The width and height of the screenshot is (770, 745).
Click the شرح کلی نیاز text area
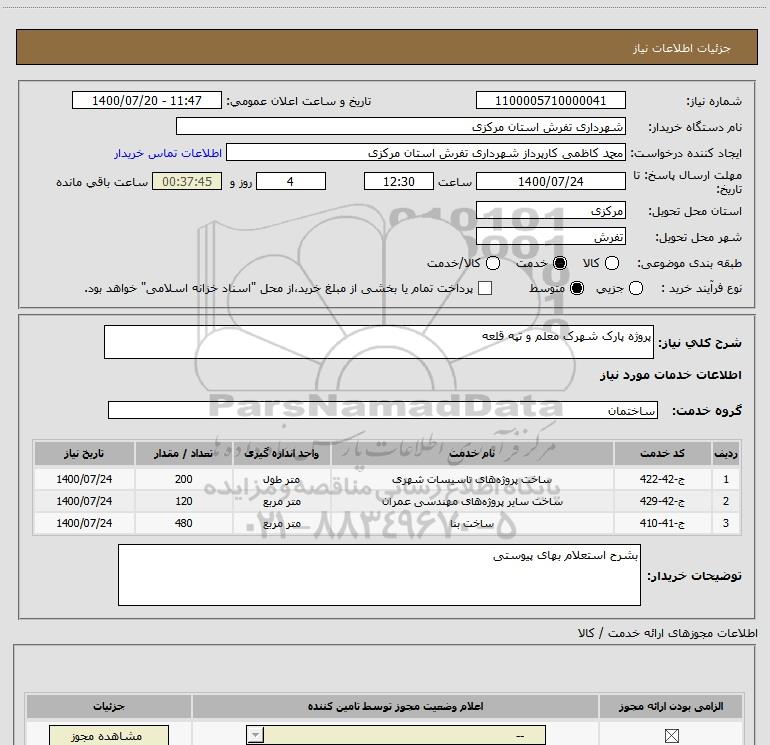[x=379, y=342]
